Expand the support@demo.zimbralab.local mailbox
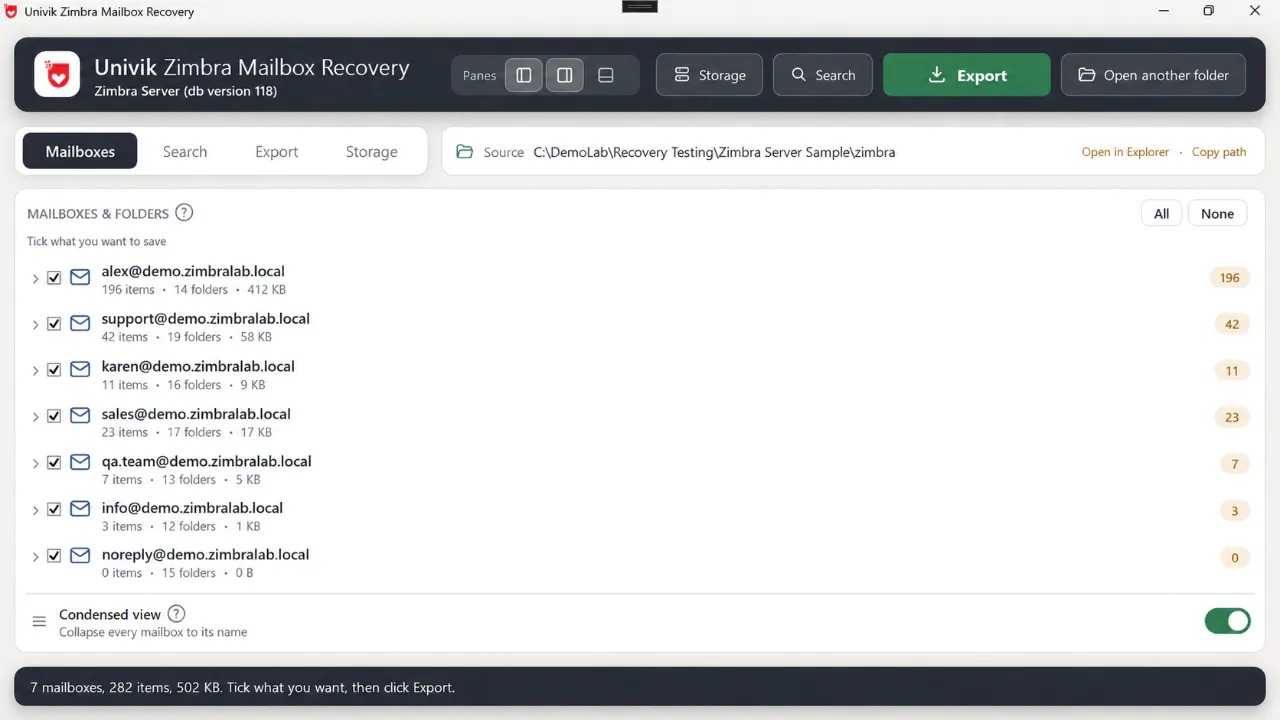This screenshot has width=1280, height=720. tap(35, 325)
